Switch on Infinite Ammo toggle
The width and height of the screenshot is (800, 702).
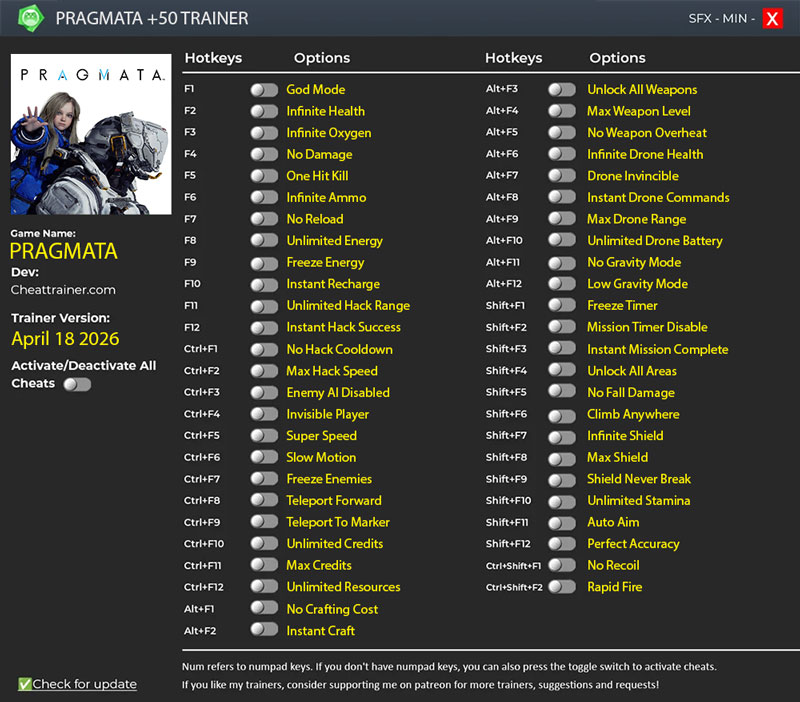[264, 198]
